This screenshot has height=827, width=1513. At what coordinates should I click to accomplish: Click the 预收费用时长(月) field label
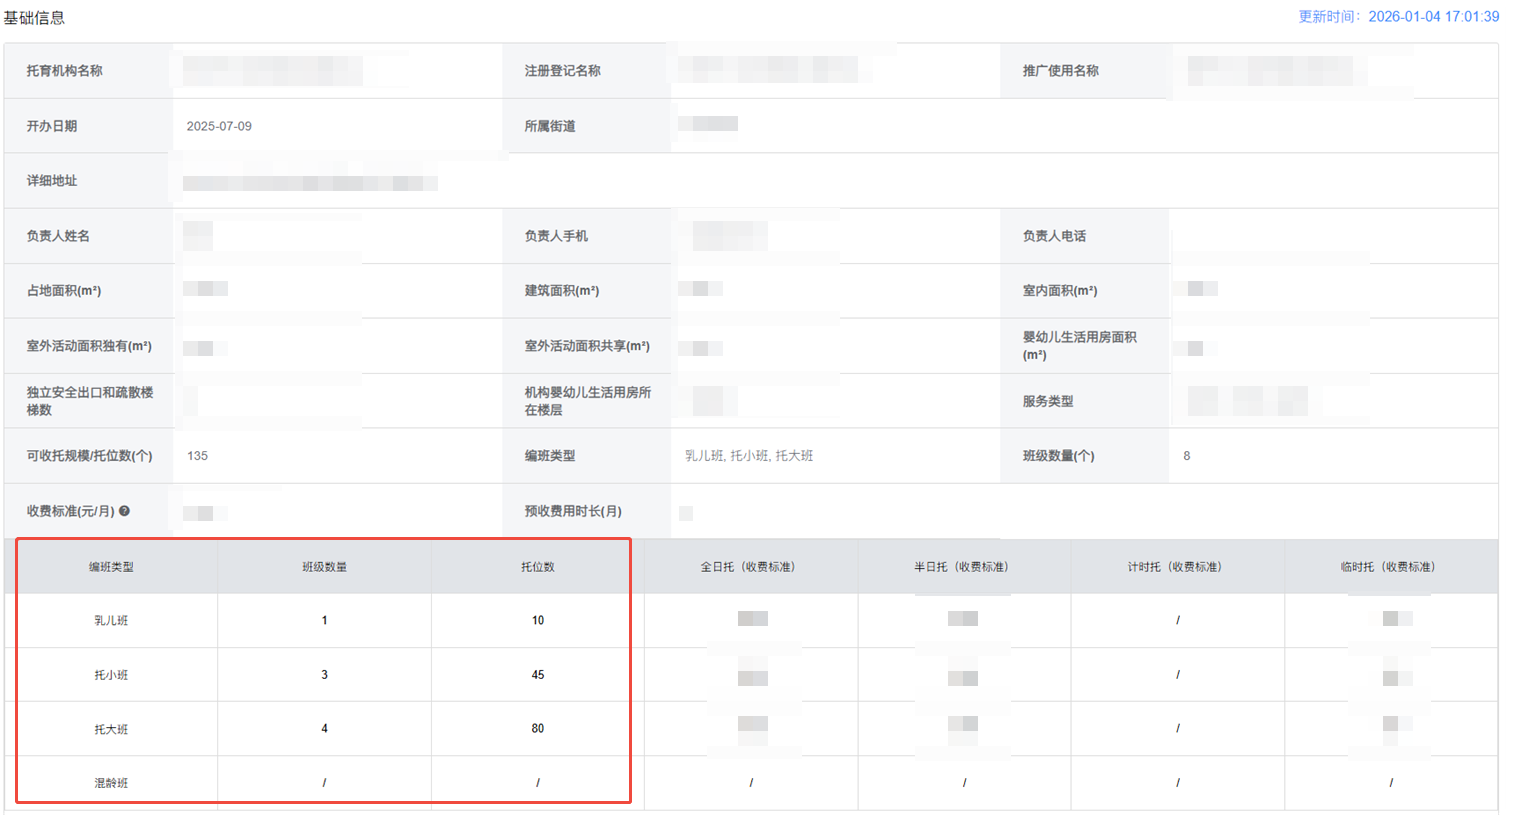573,511
